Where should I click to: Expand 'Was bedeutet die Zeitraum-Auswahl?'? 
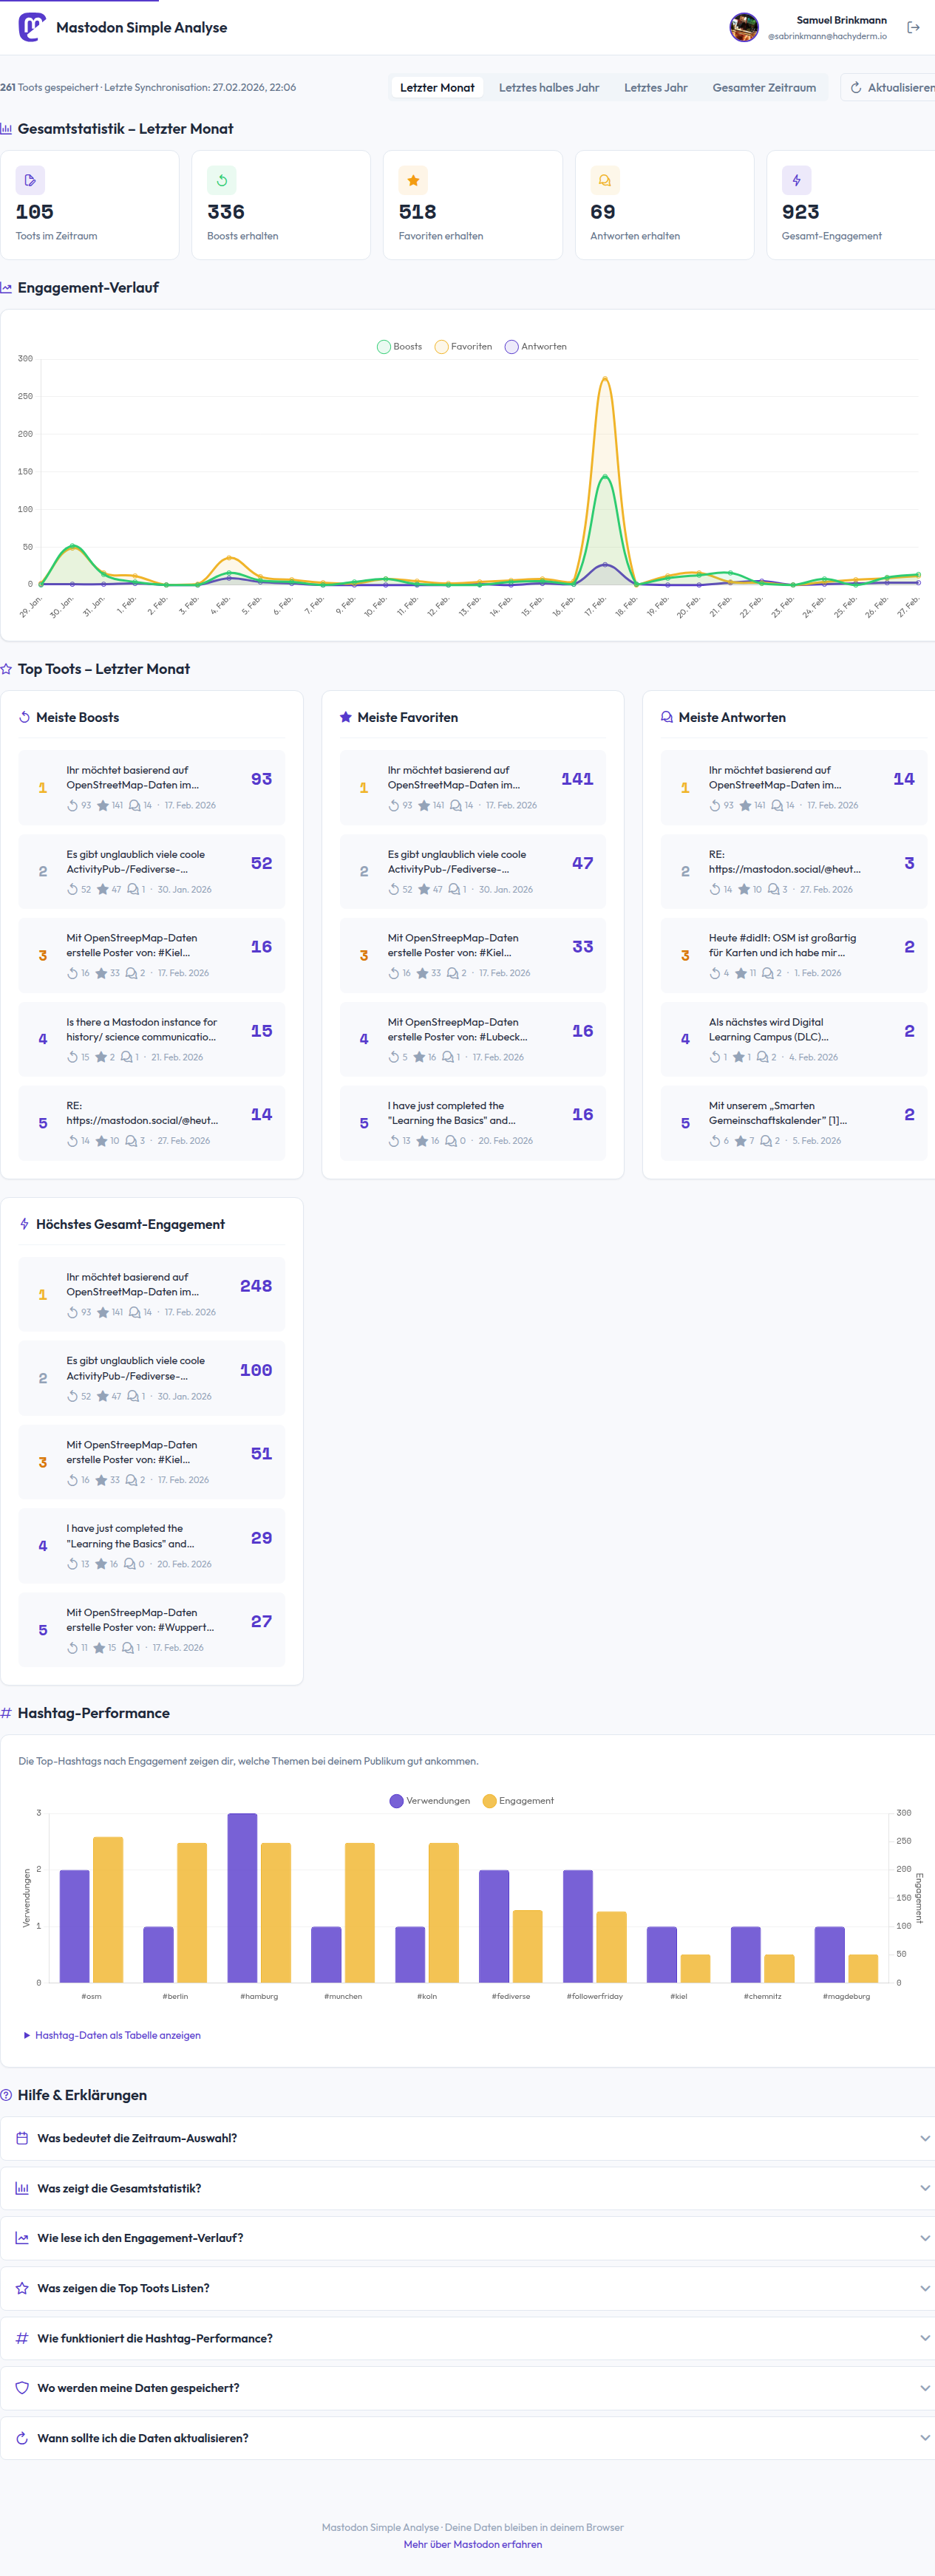click(467, 2138)
